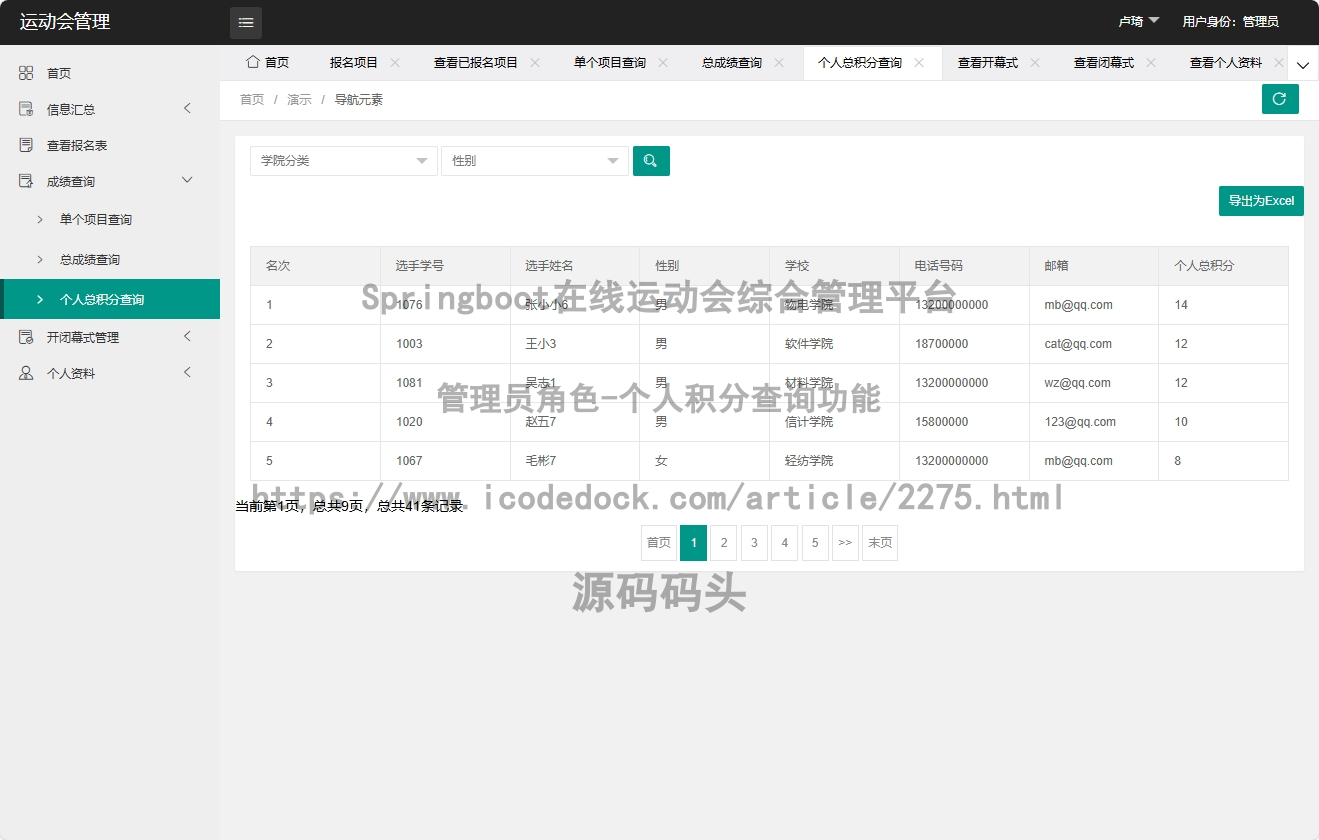This screenshot has width=1319, height=840.
Task: Switch to the 总成绩查询 tab
Action: 732,62
